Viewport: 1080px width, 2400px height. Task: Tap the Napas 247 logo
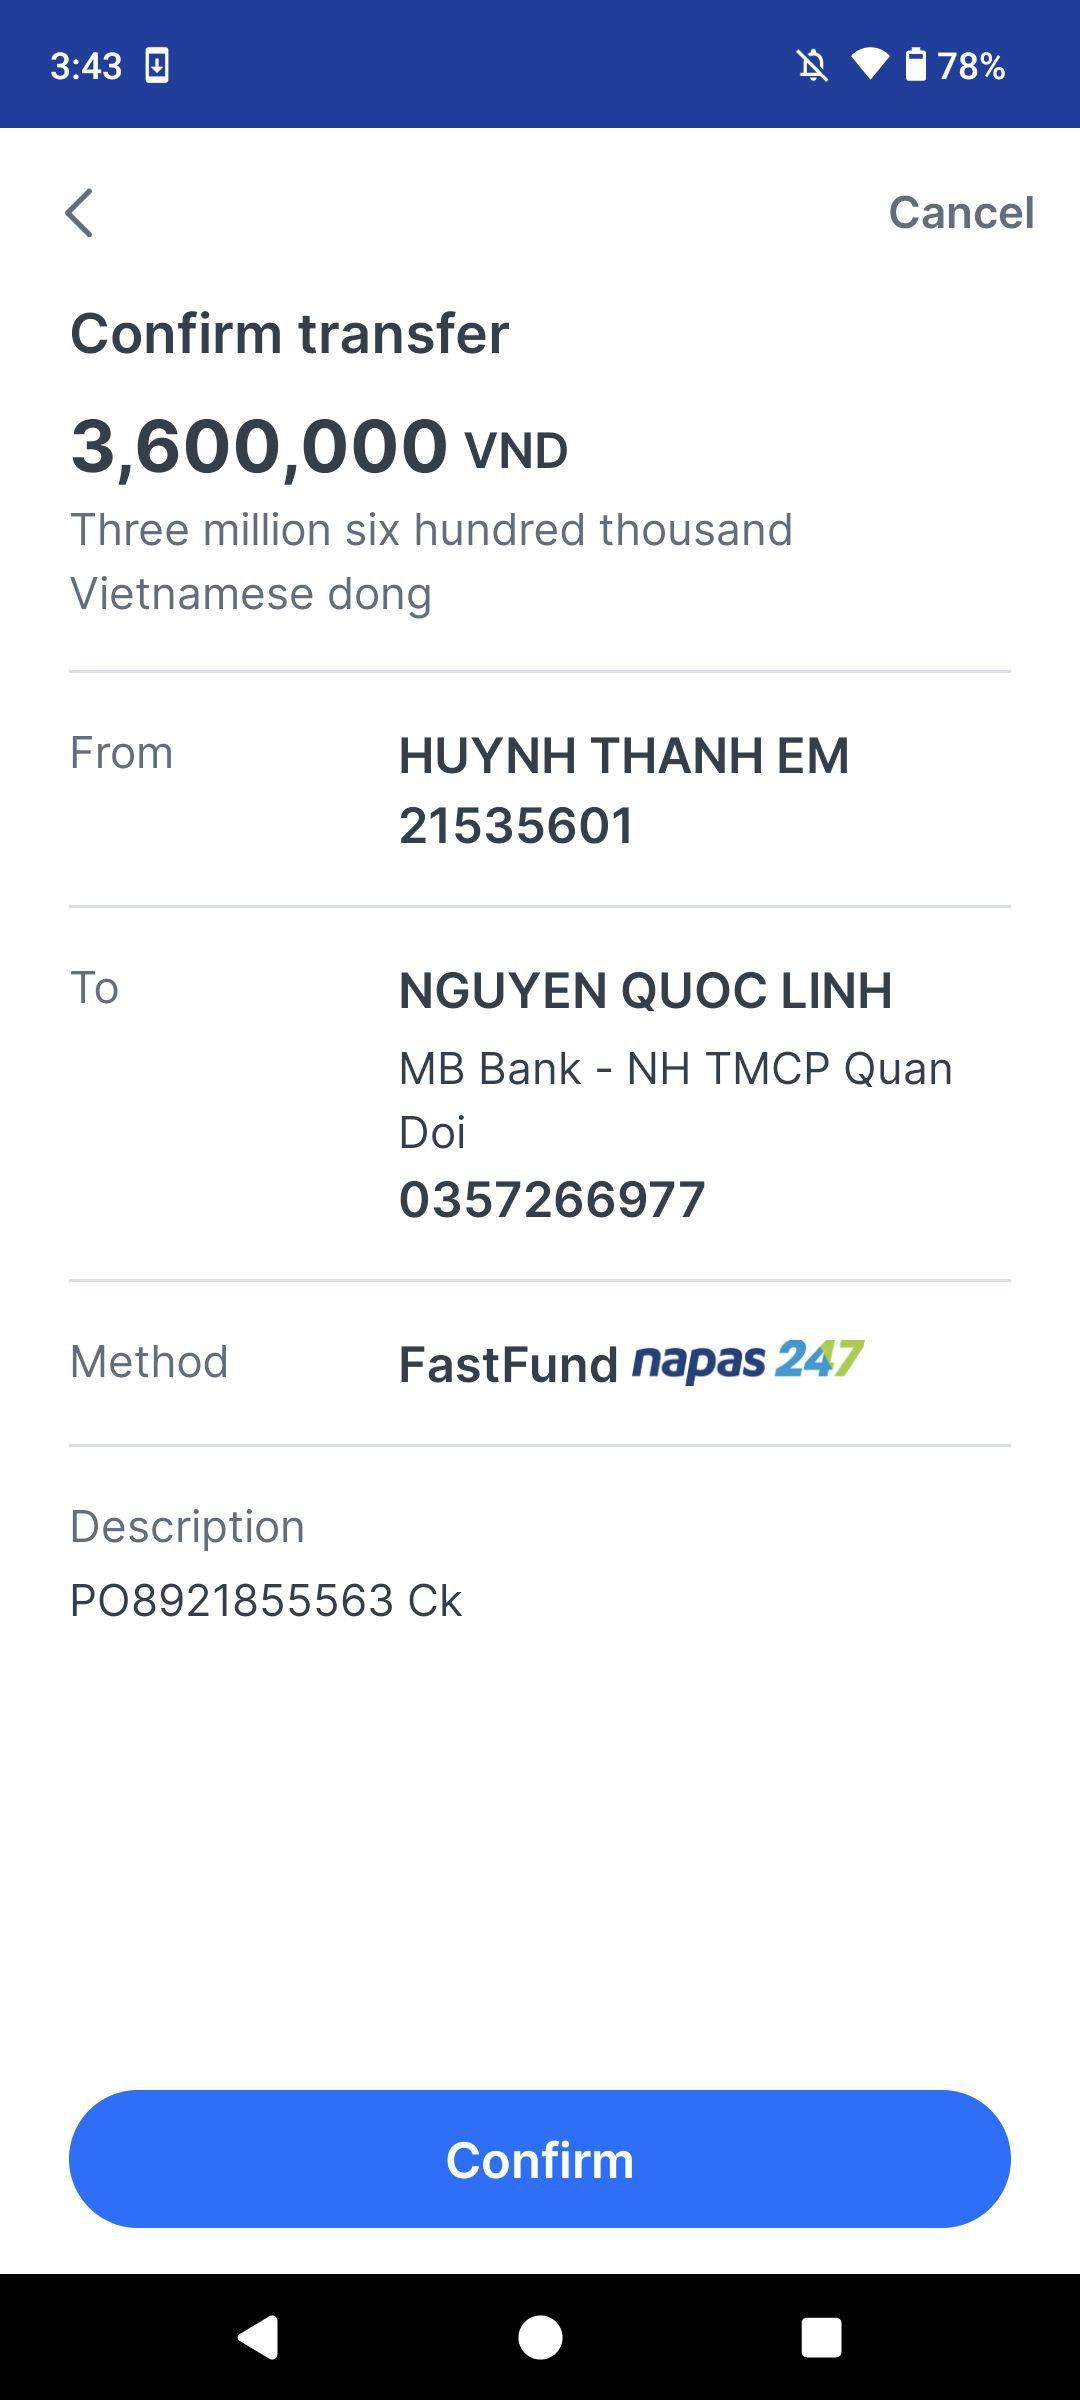tap(748, 1361)
